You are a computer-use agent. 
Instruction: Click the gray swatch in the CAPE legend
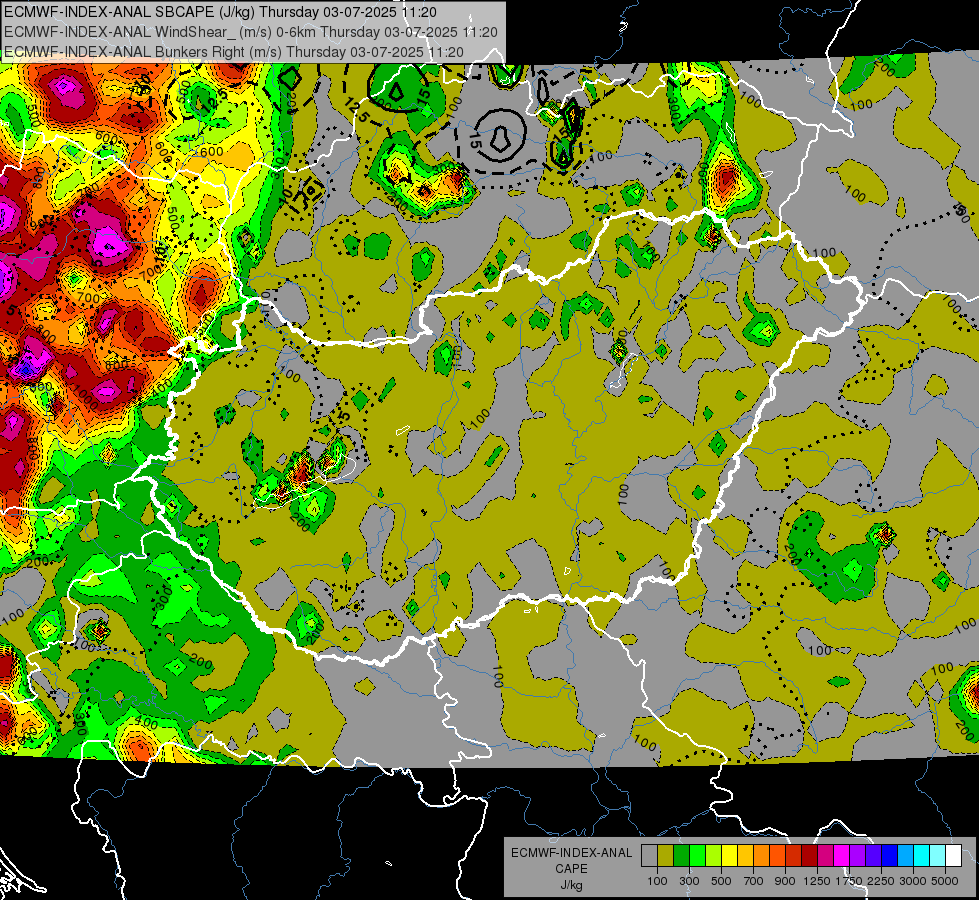(x=649, y=855)
